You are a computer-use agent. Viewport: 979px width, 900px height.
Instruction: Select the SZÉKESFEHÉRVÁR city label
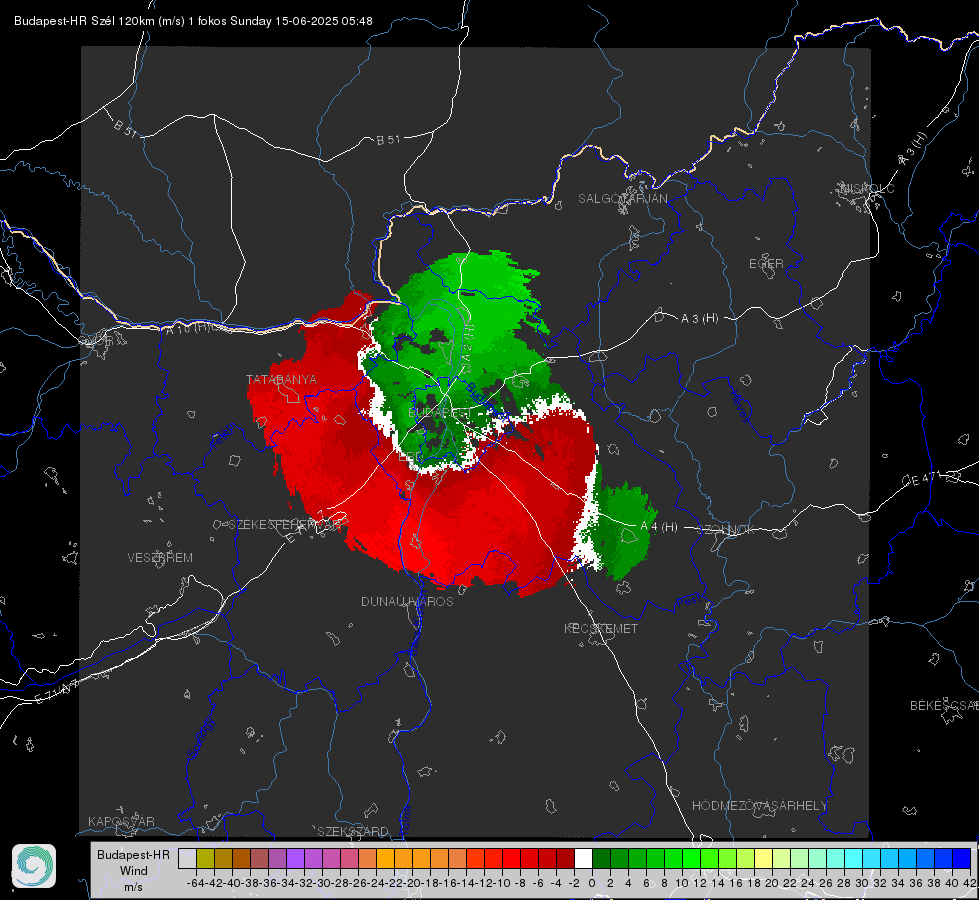[284, 524]
